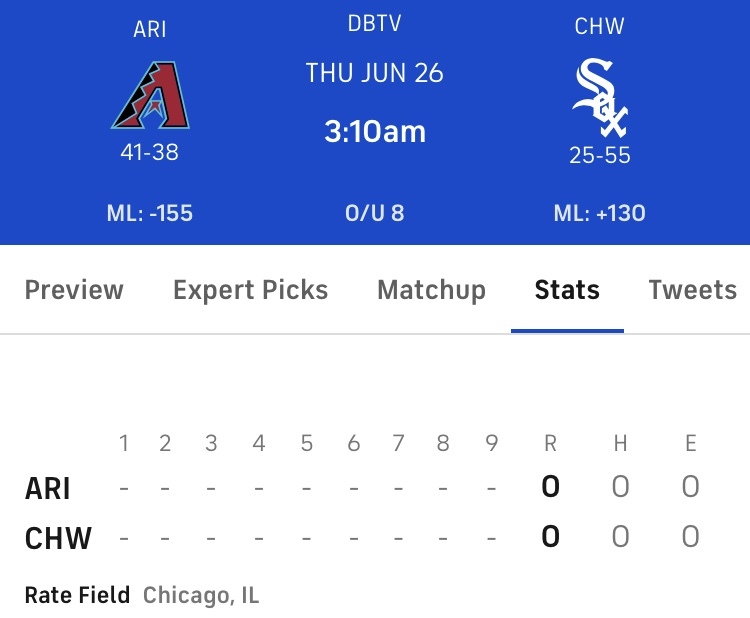Viewport: 750px width, 618px height.
Task: Select the Stats tab
Action: [x=567, y=290]
